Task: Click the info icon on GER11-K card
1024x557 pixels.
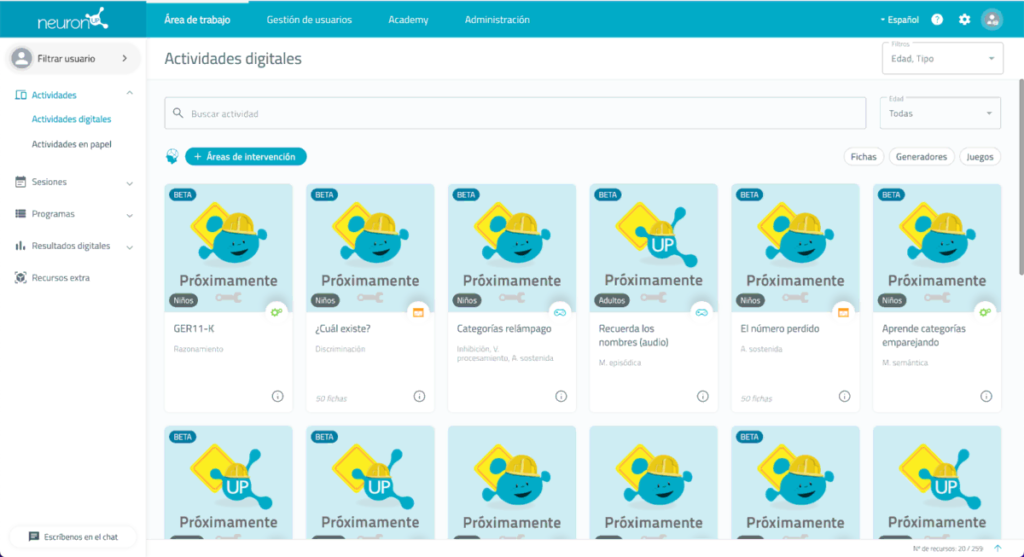Action: (x=278, y=396)
